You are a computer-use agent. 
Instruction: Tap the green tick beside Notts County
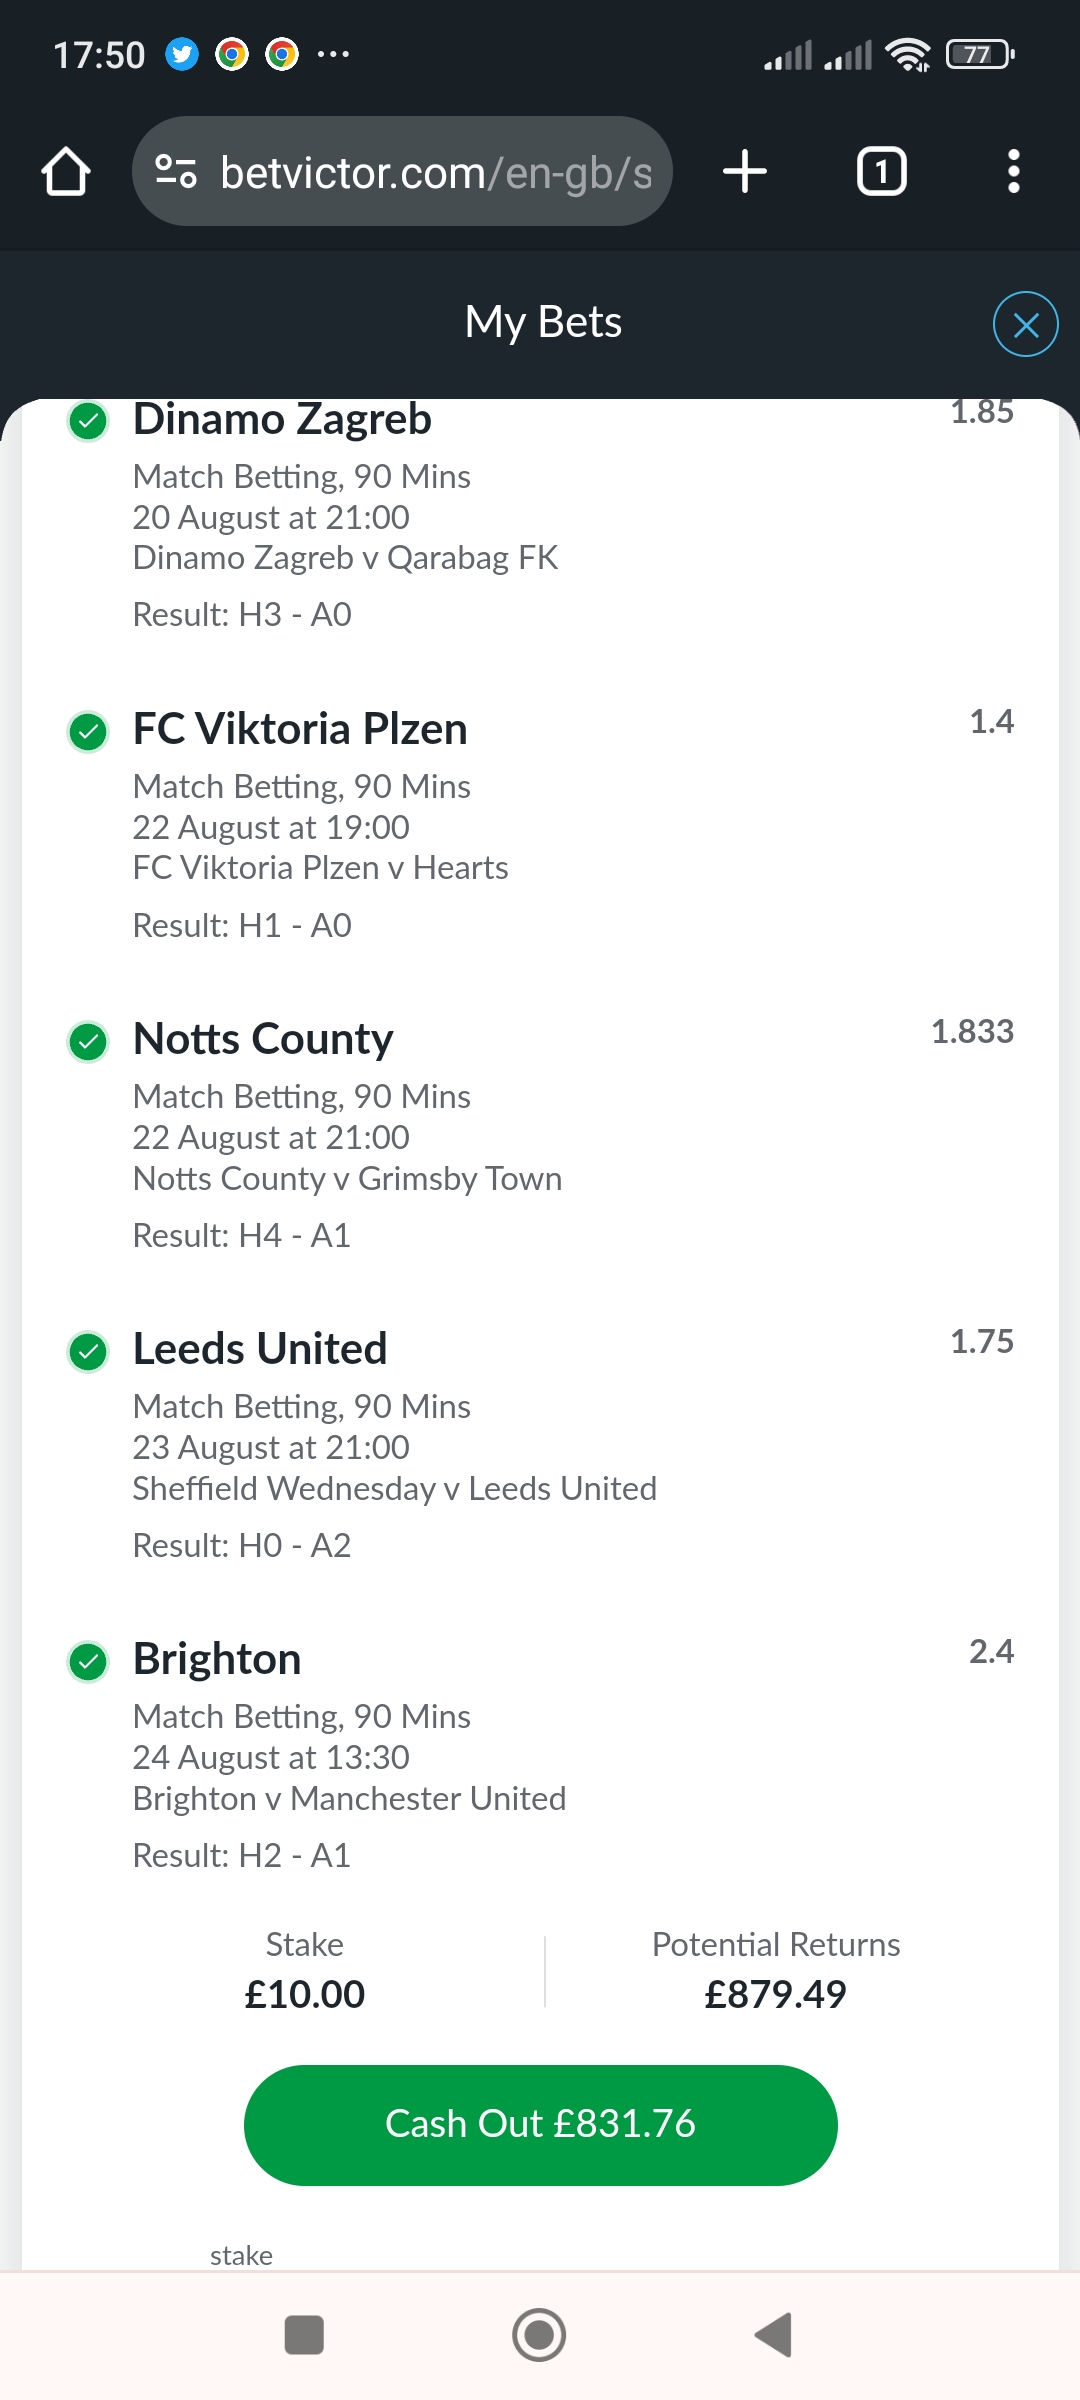click(x=88, y=1042)
